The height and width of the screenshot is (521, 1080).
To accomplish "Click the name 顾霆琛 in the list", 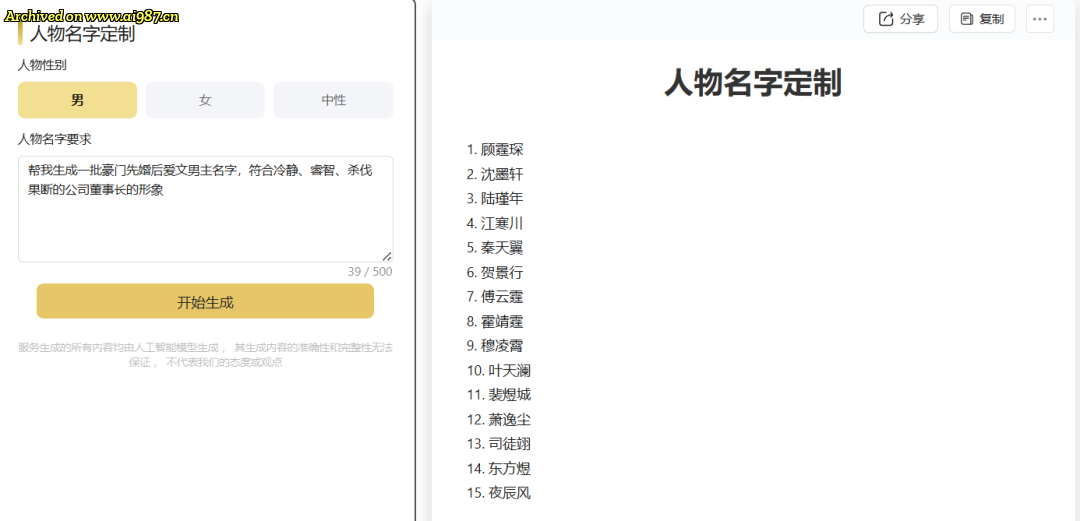I will pyautogui.click(x=502, y=150).
